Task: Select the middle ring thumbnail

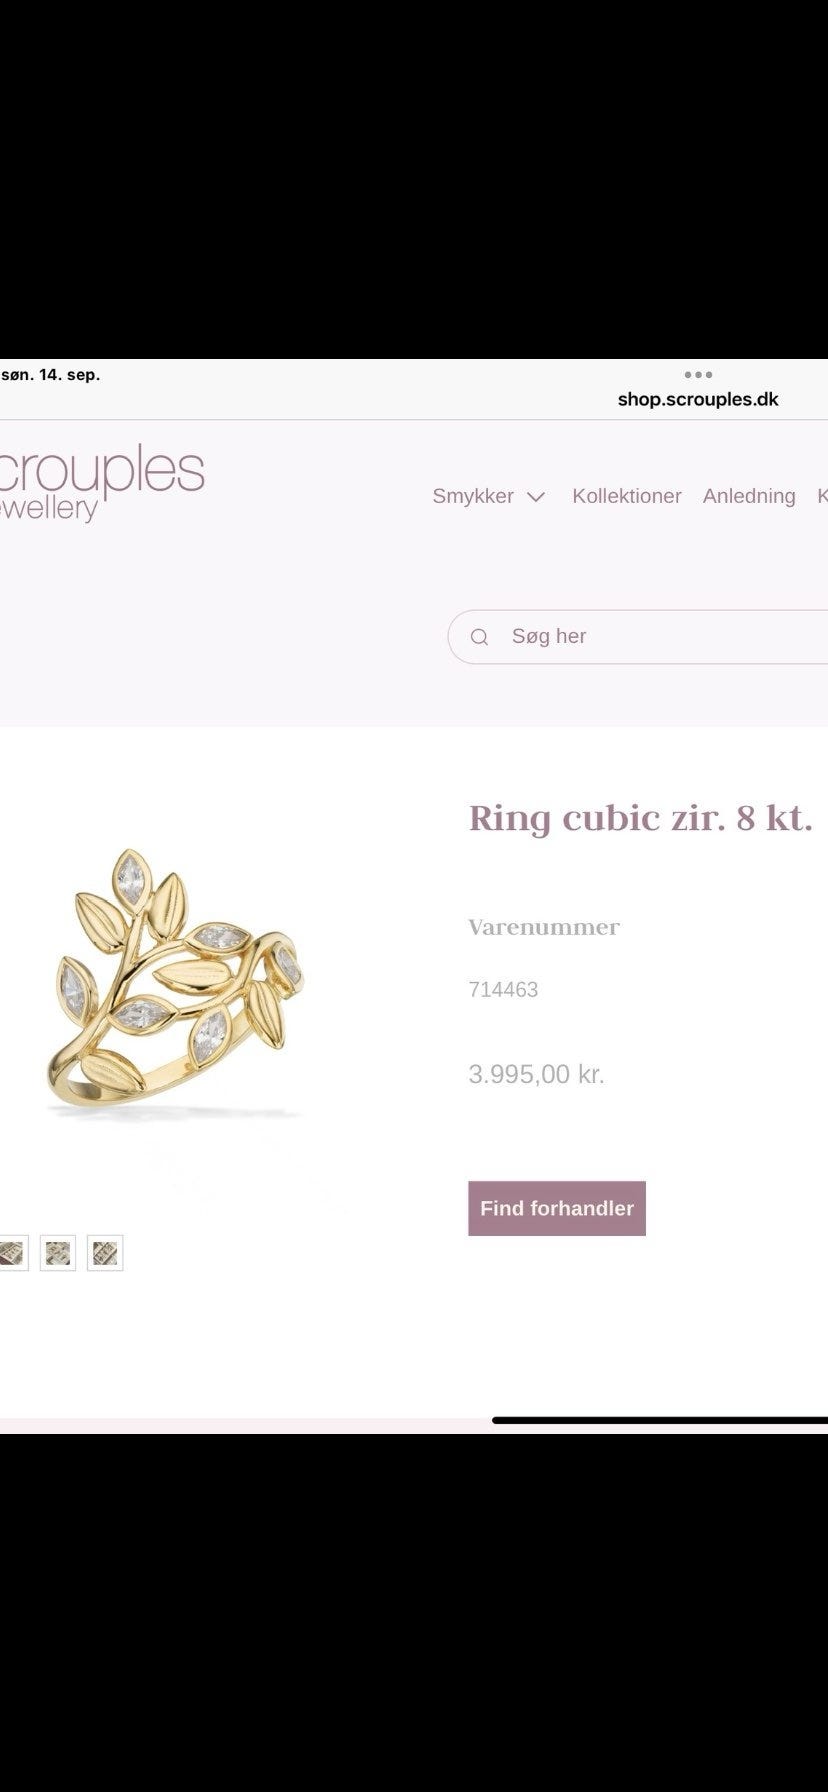Action: [x=58, y=1253]
